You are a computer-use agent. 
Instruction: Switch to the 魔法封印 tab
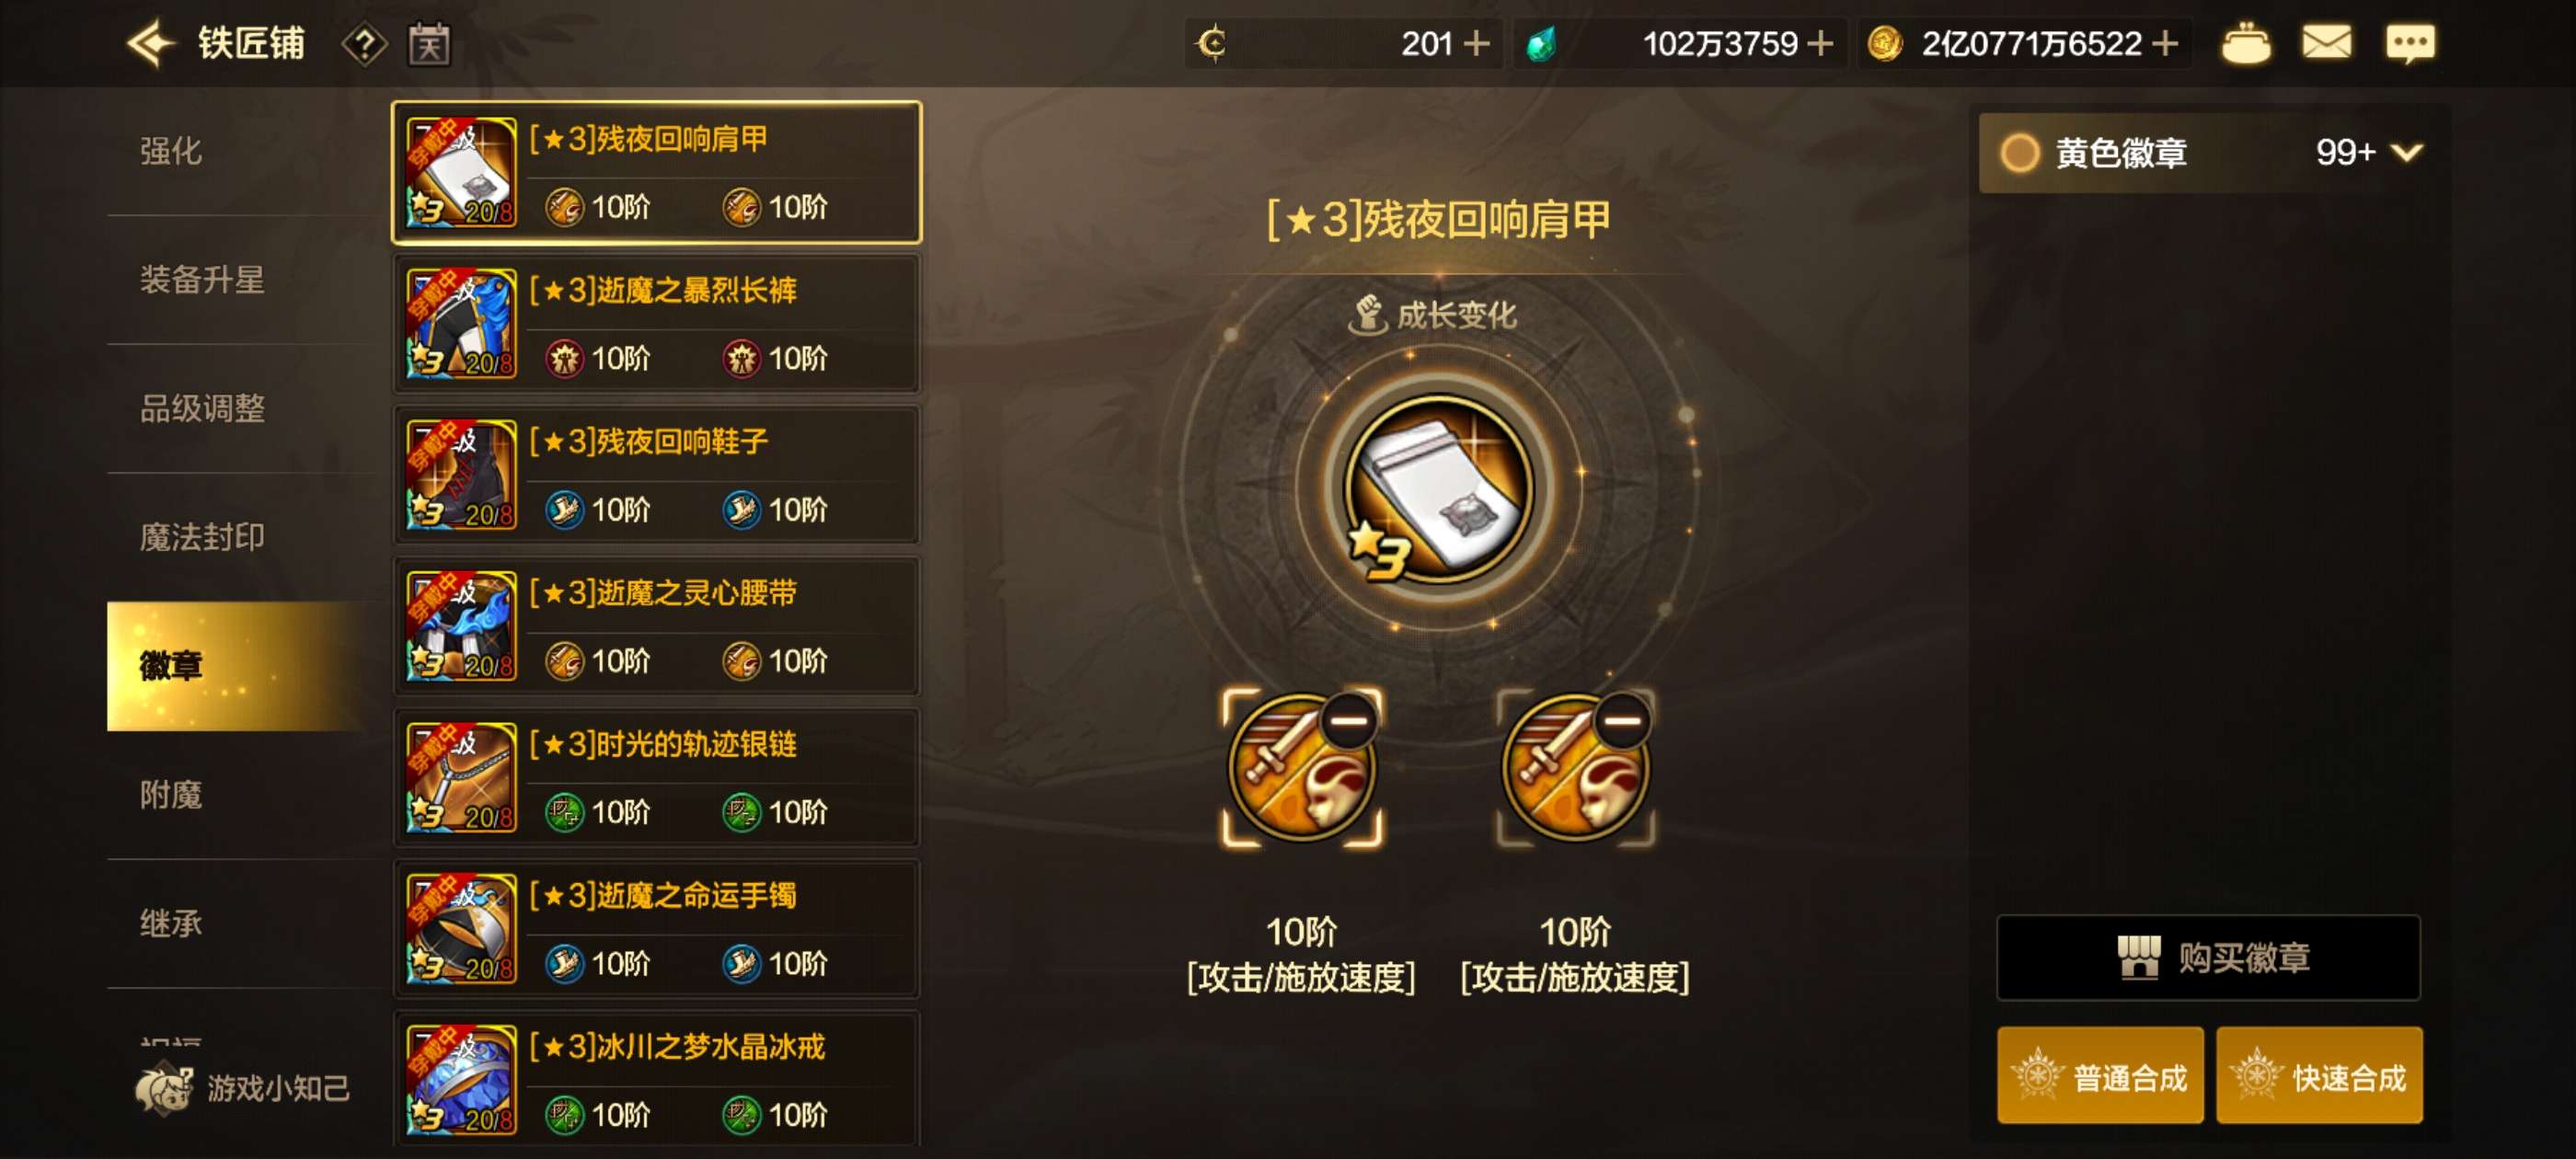pos(203,537)
